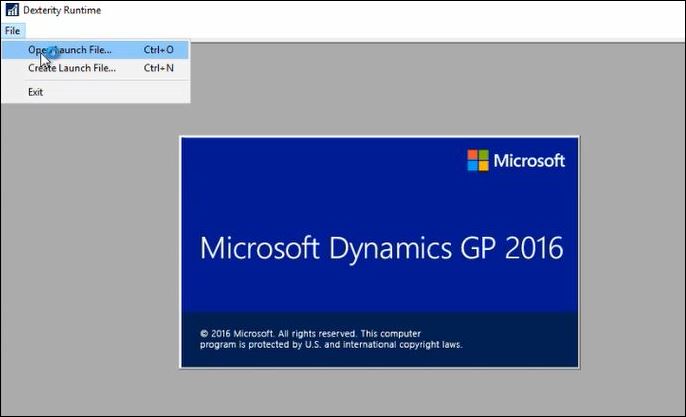Image resolution: width=686 pixels, height=417 pixels.
Task: Click the red square in Microsoft logo
Action: (x=473, y=155)
